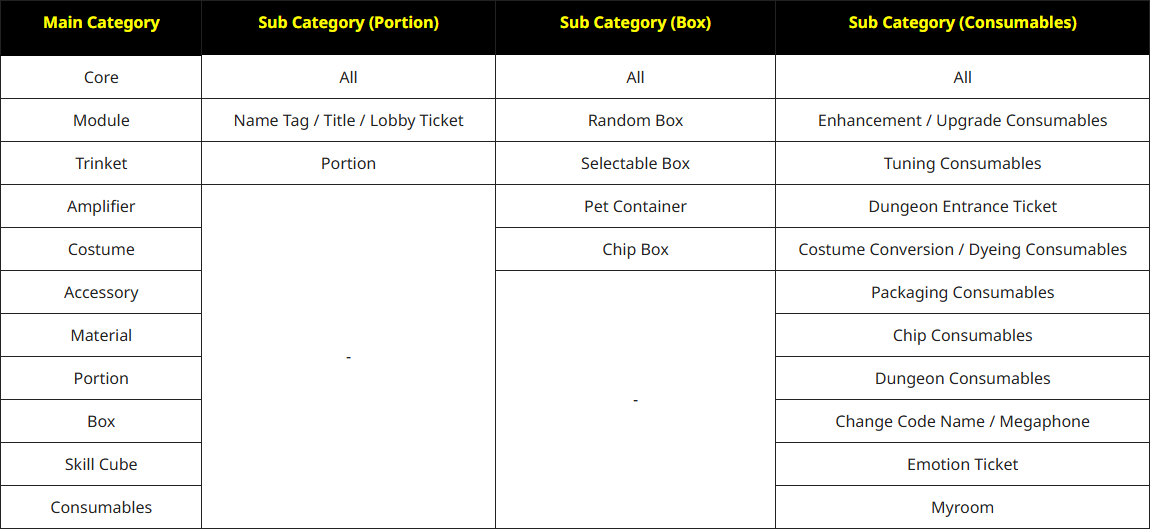Click the Emotion Ticket cell
This screenshot has height=529, width=1150.
tap(962, 464)
